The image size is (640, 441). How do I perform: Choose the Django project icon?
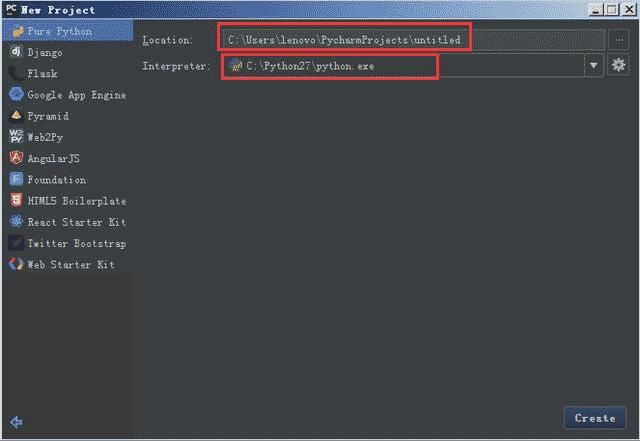click(x=16, y=52)
